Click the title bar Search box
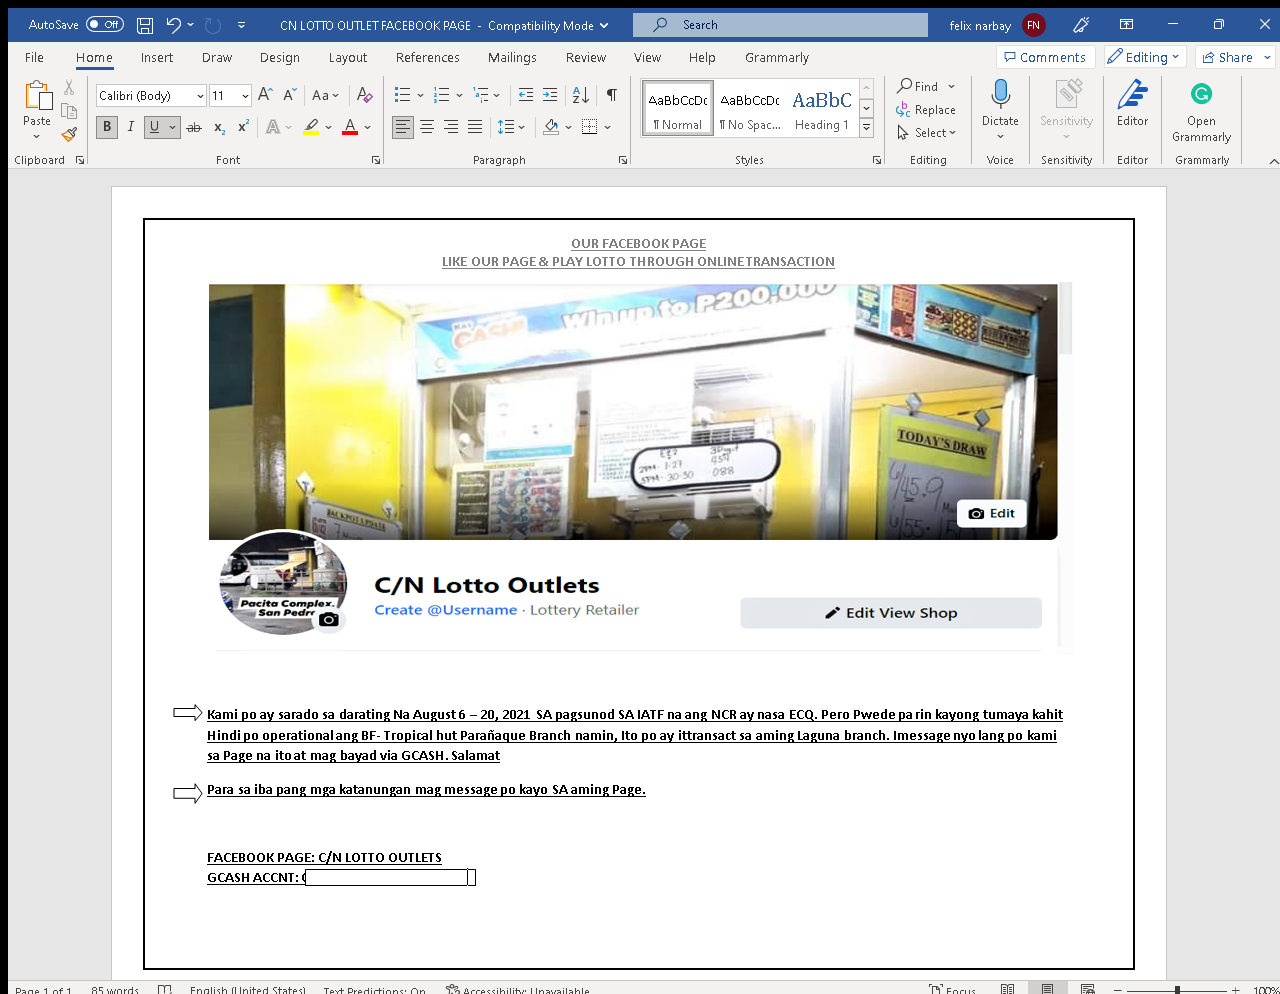 pyautogui.click(x=781, y=25)
